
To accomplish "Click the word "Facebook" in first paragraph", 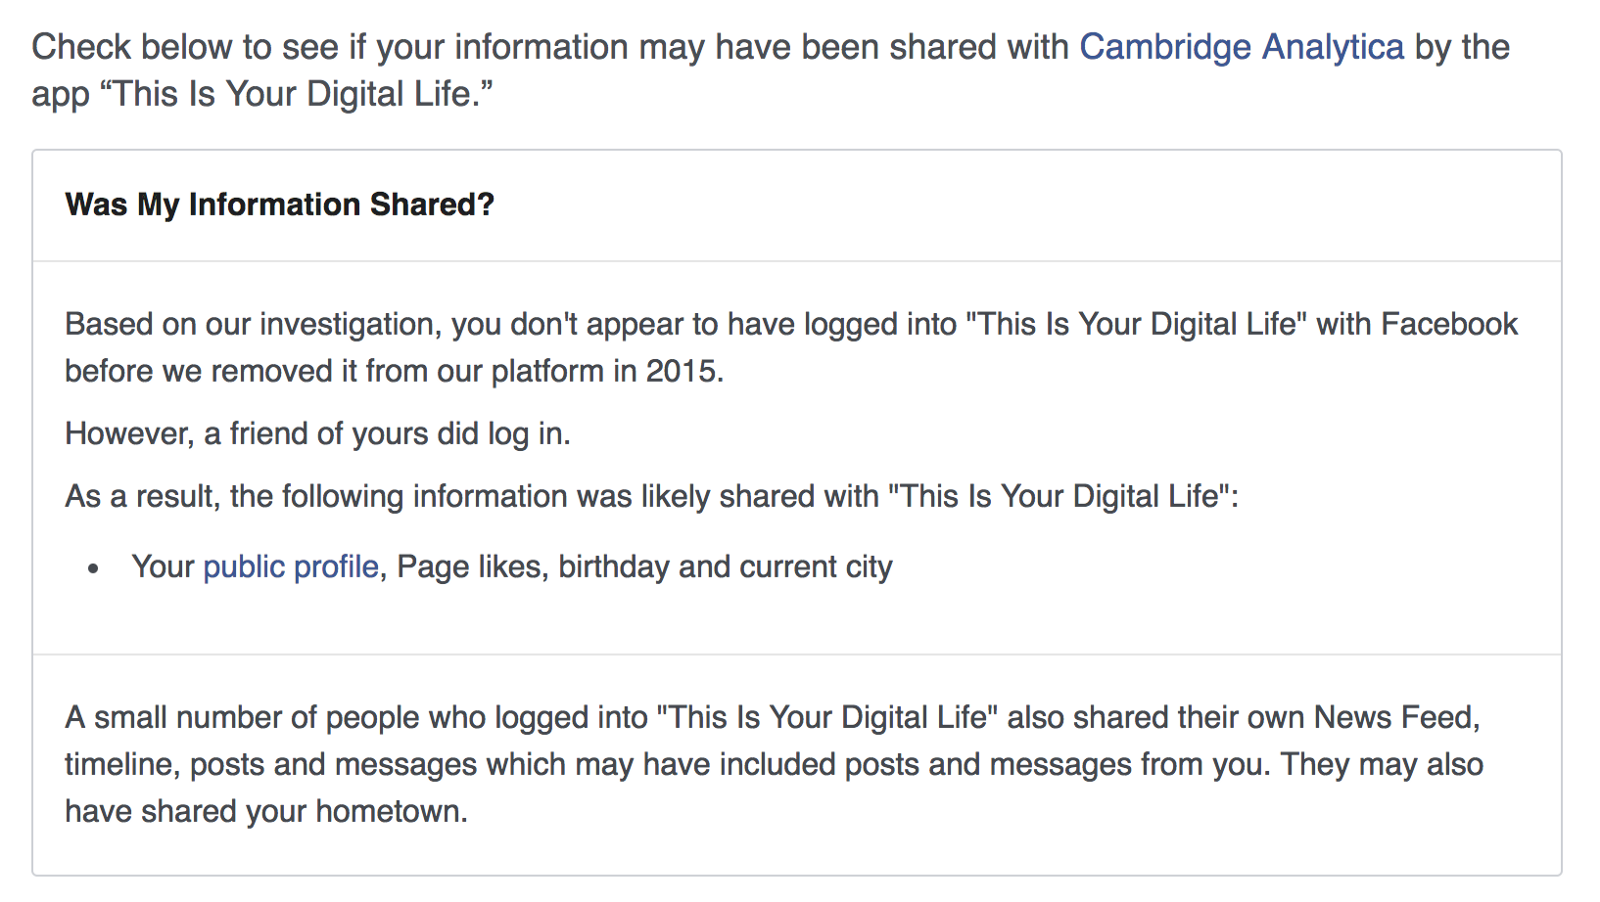I will coord(1449,325).
